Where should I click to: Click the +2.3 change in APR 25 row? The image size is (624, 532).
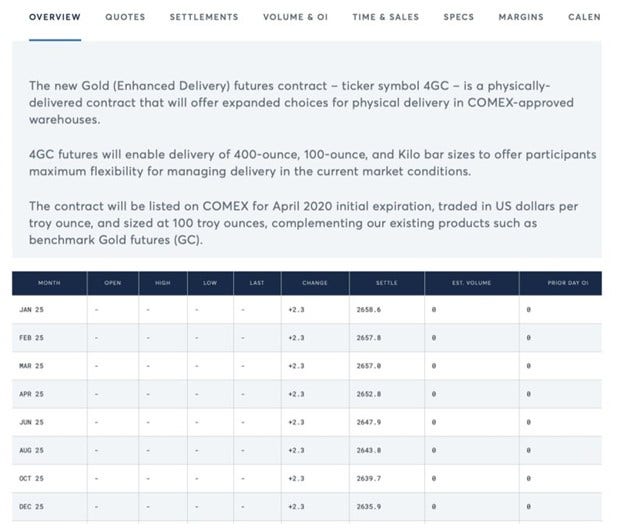pos(296,394)
